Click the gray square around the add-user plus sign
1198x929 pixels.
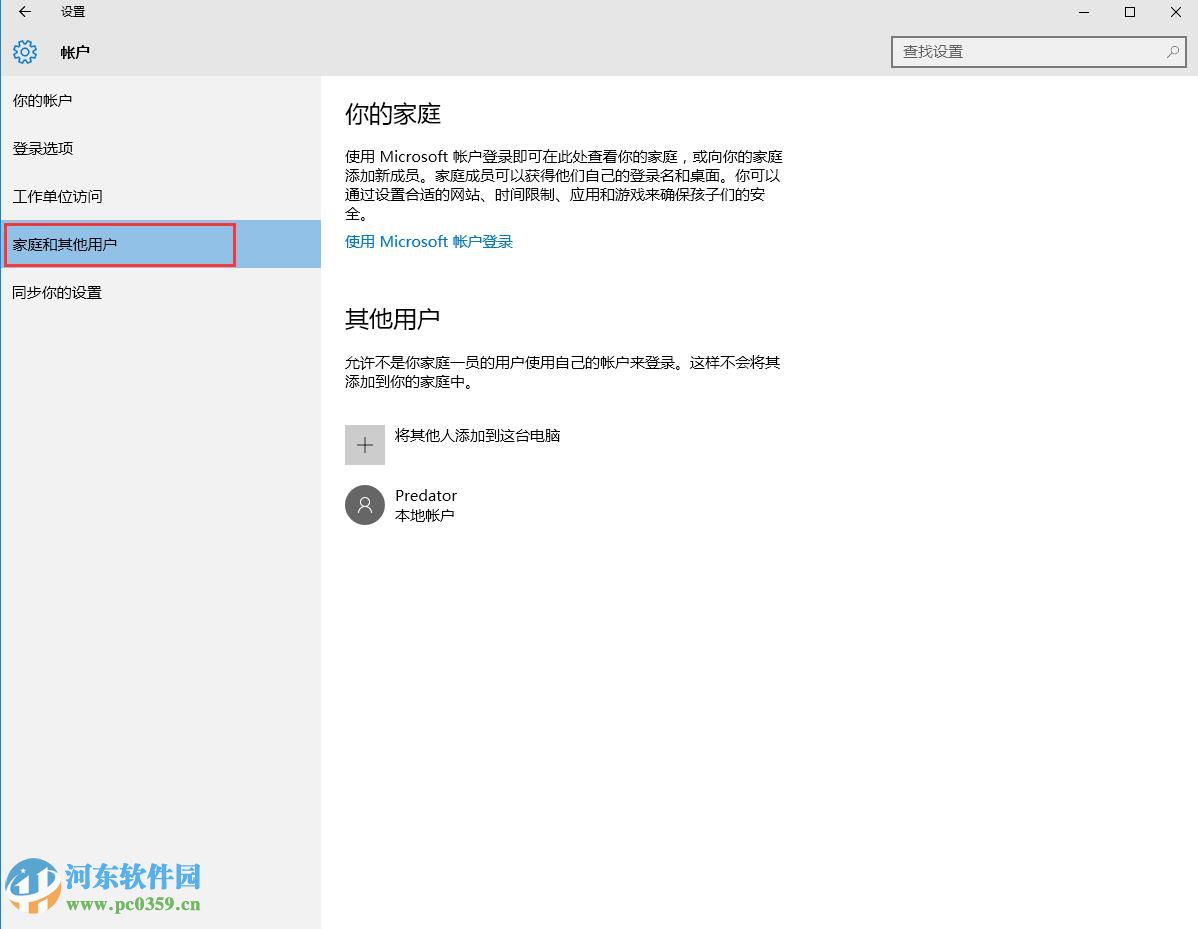(x=364, y=444)
